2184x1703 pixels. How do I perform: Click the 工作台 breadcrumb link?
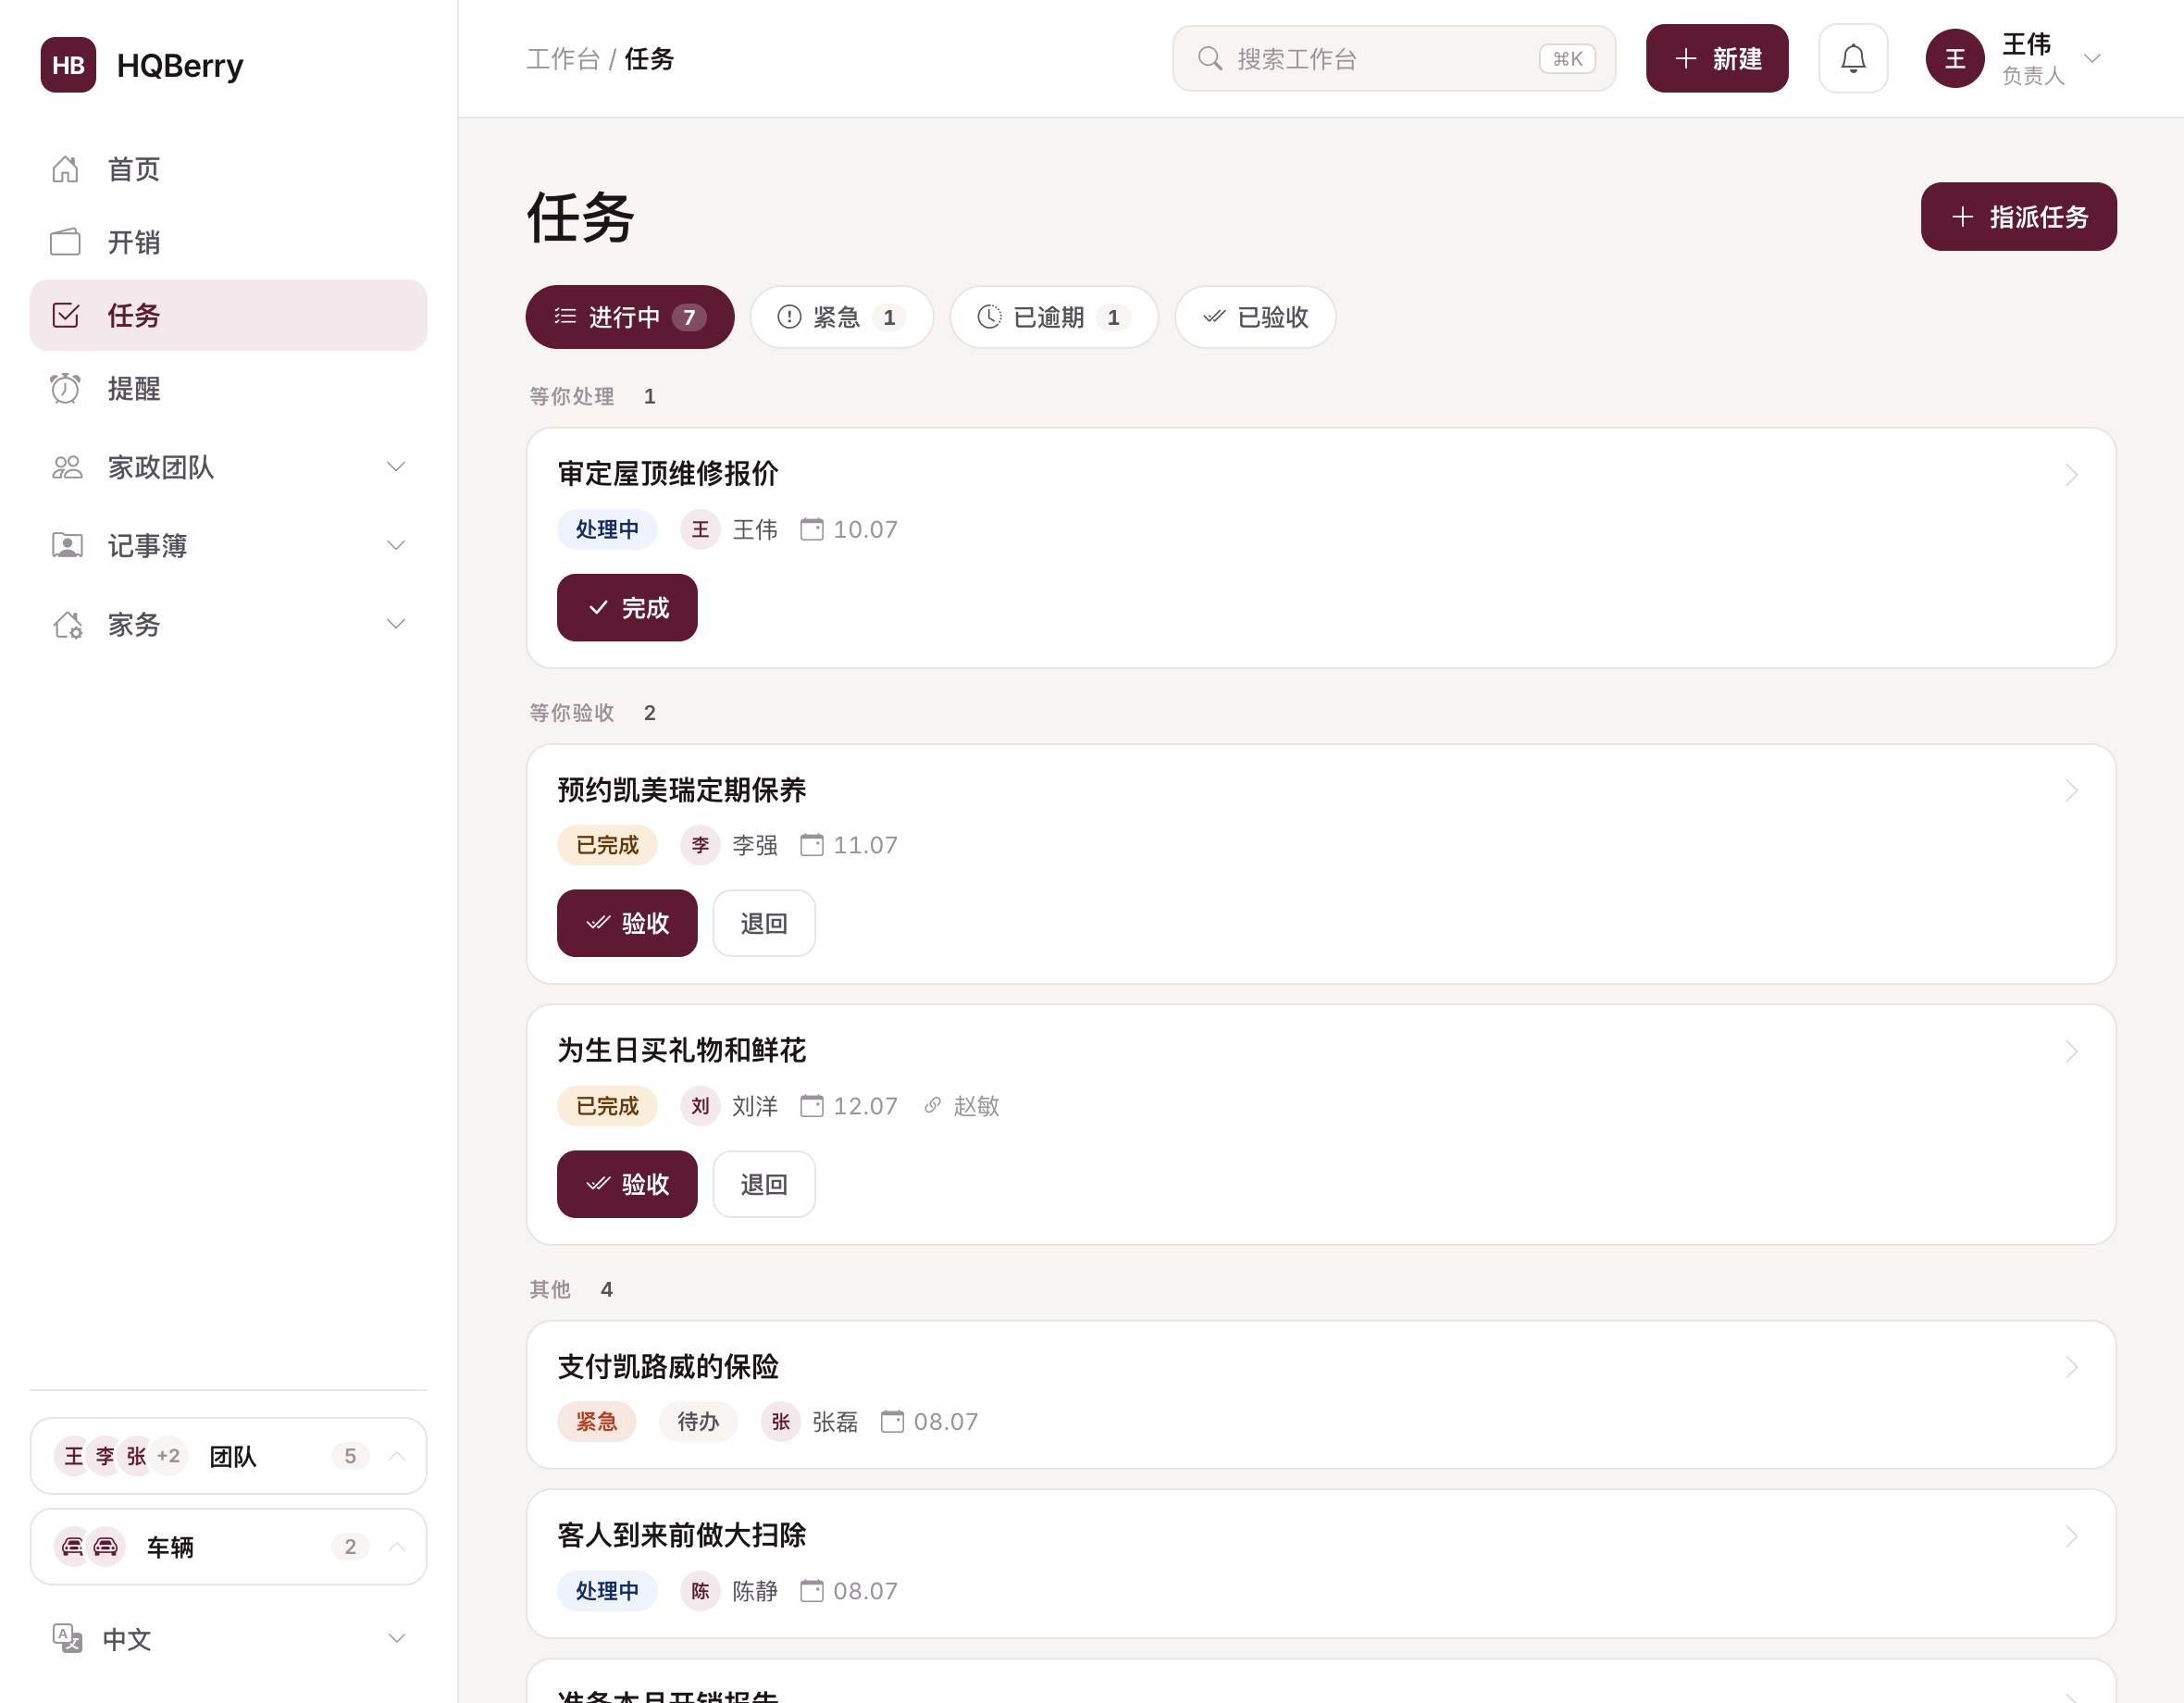[x=563, y=59]
